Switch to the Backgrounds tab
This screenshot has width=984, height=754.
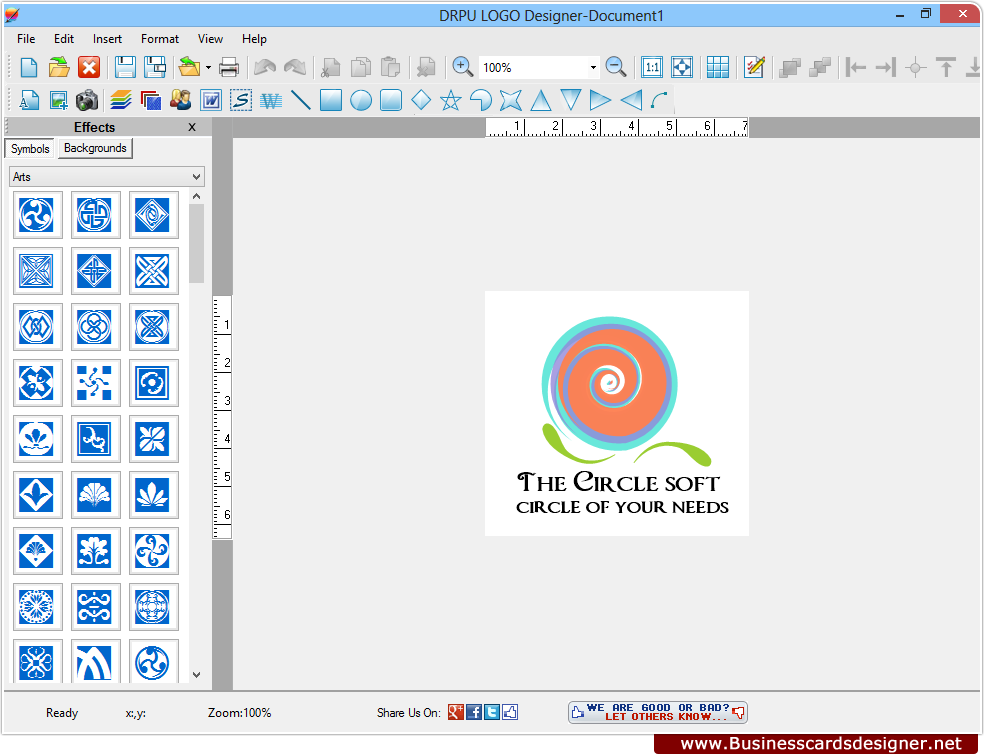(94, 148)
